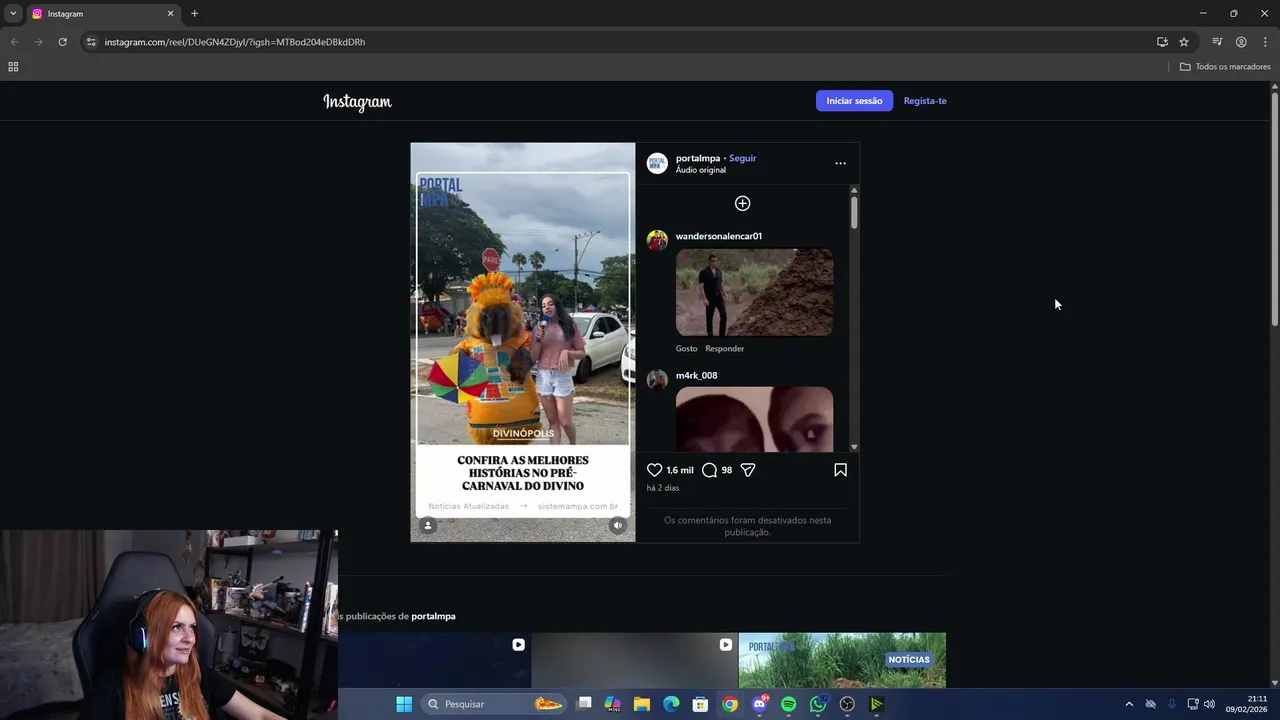Screen dimensions: 1280x720
Task: Open Microsoft Store from the taskbar
Action: [701, 704]
